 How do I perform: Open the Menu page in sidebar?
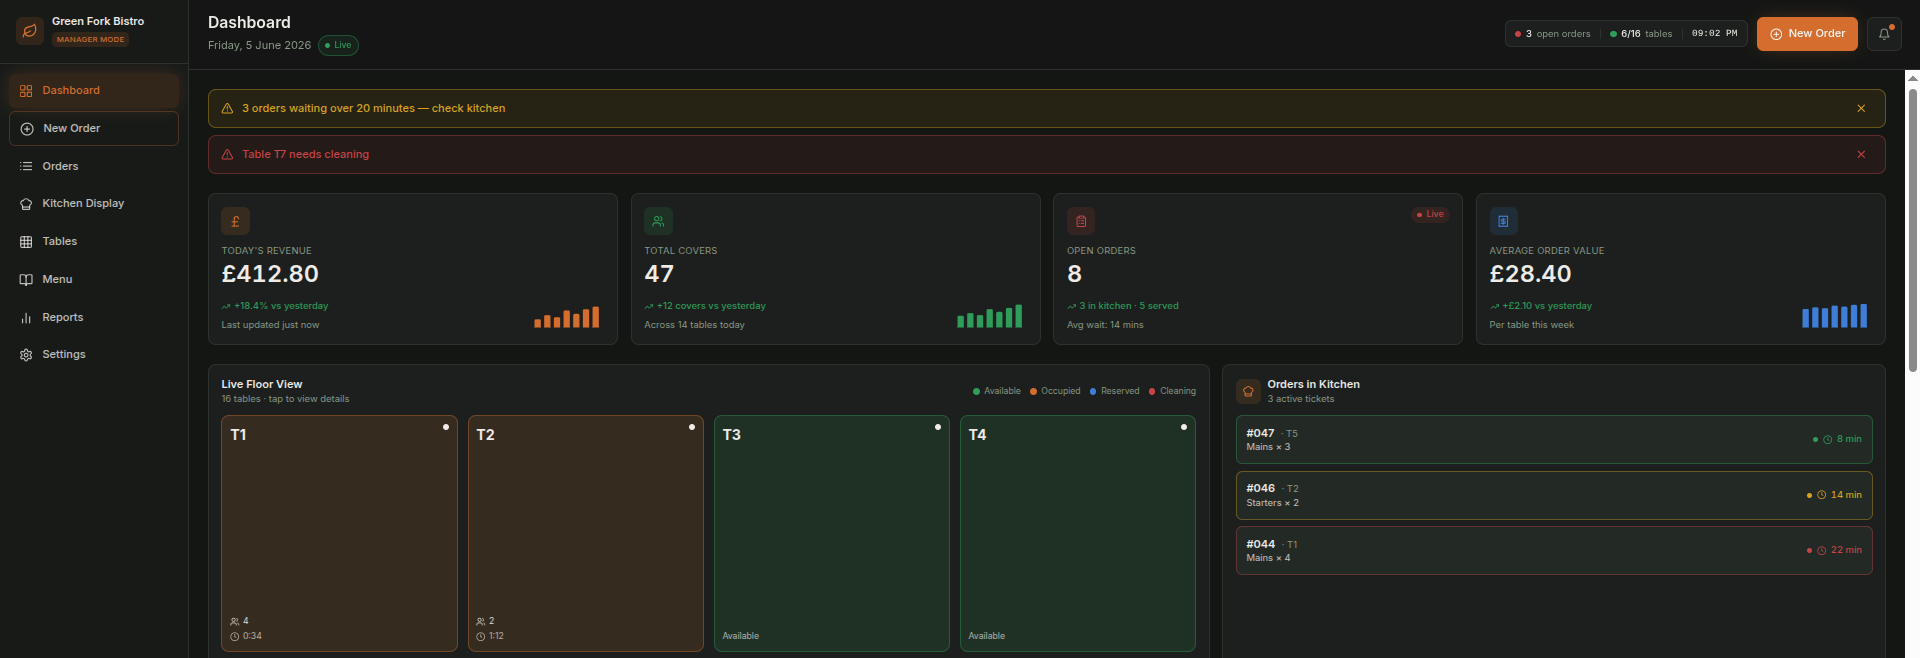(x=94, y=279)
